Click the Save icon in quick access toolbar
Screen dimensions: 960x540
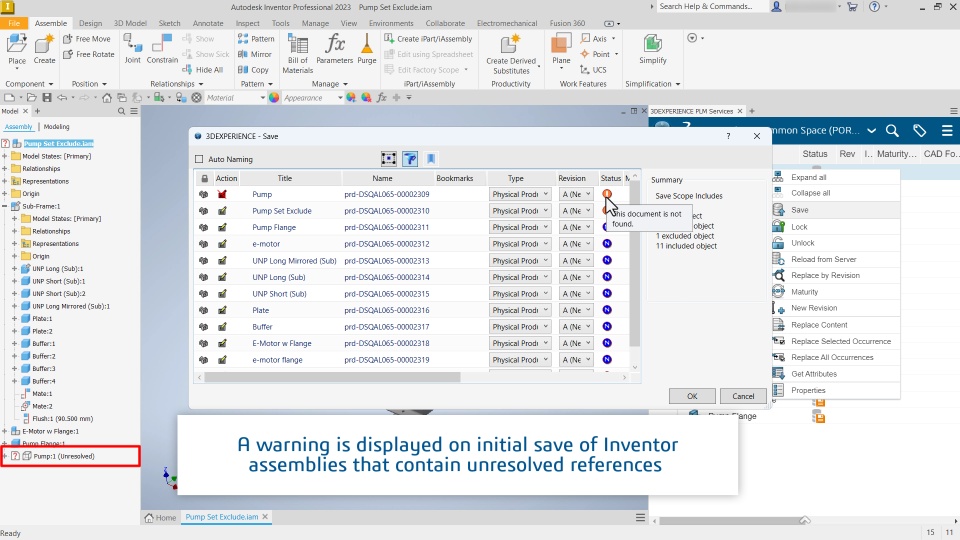click(x=47, y=97)
